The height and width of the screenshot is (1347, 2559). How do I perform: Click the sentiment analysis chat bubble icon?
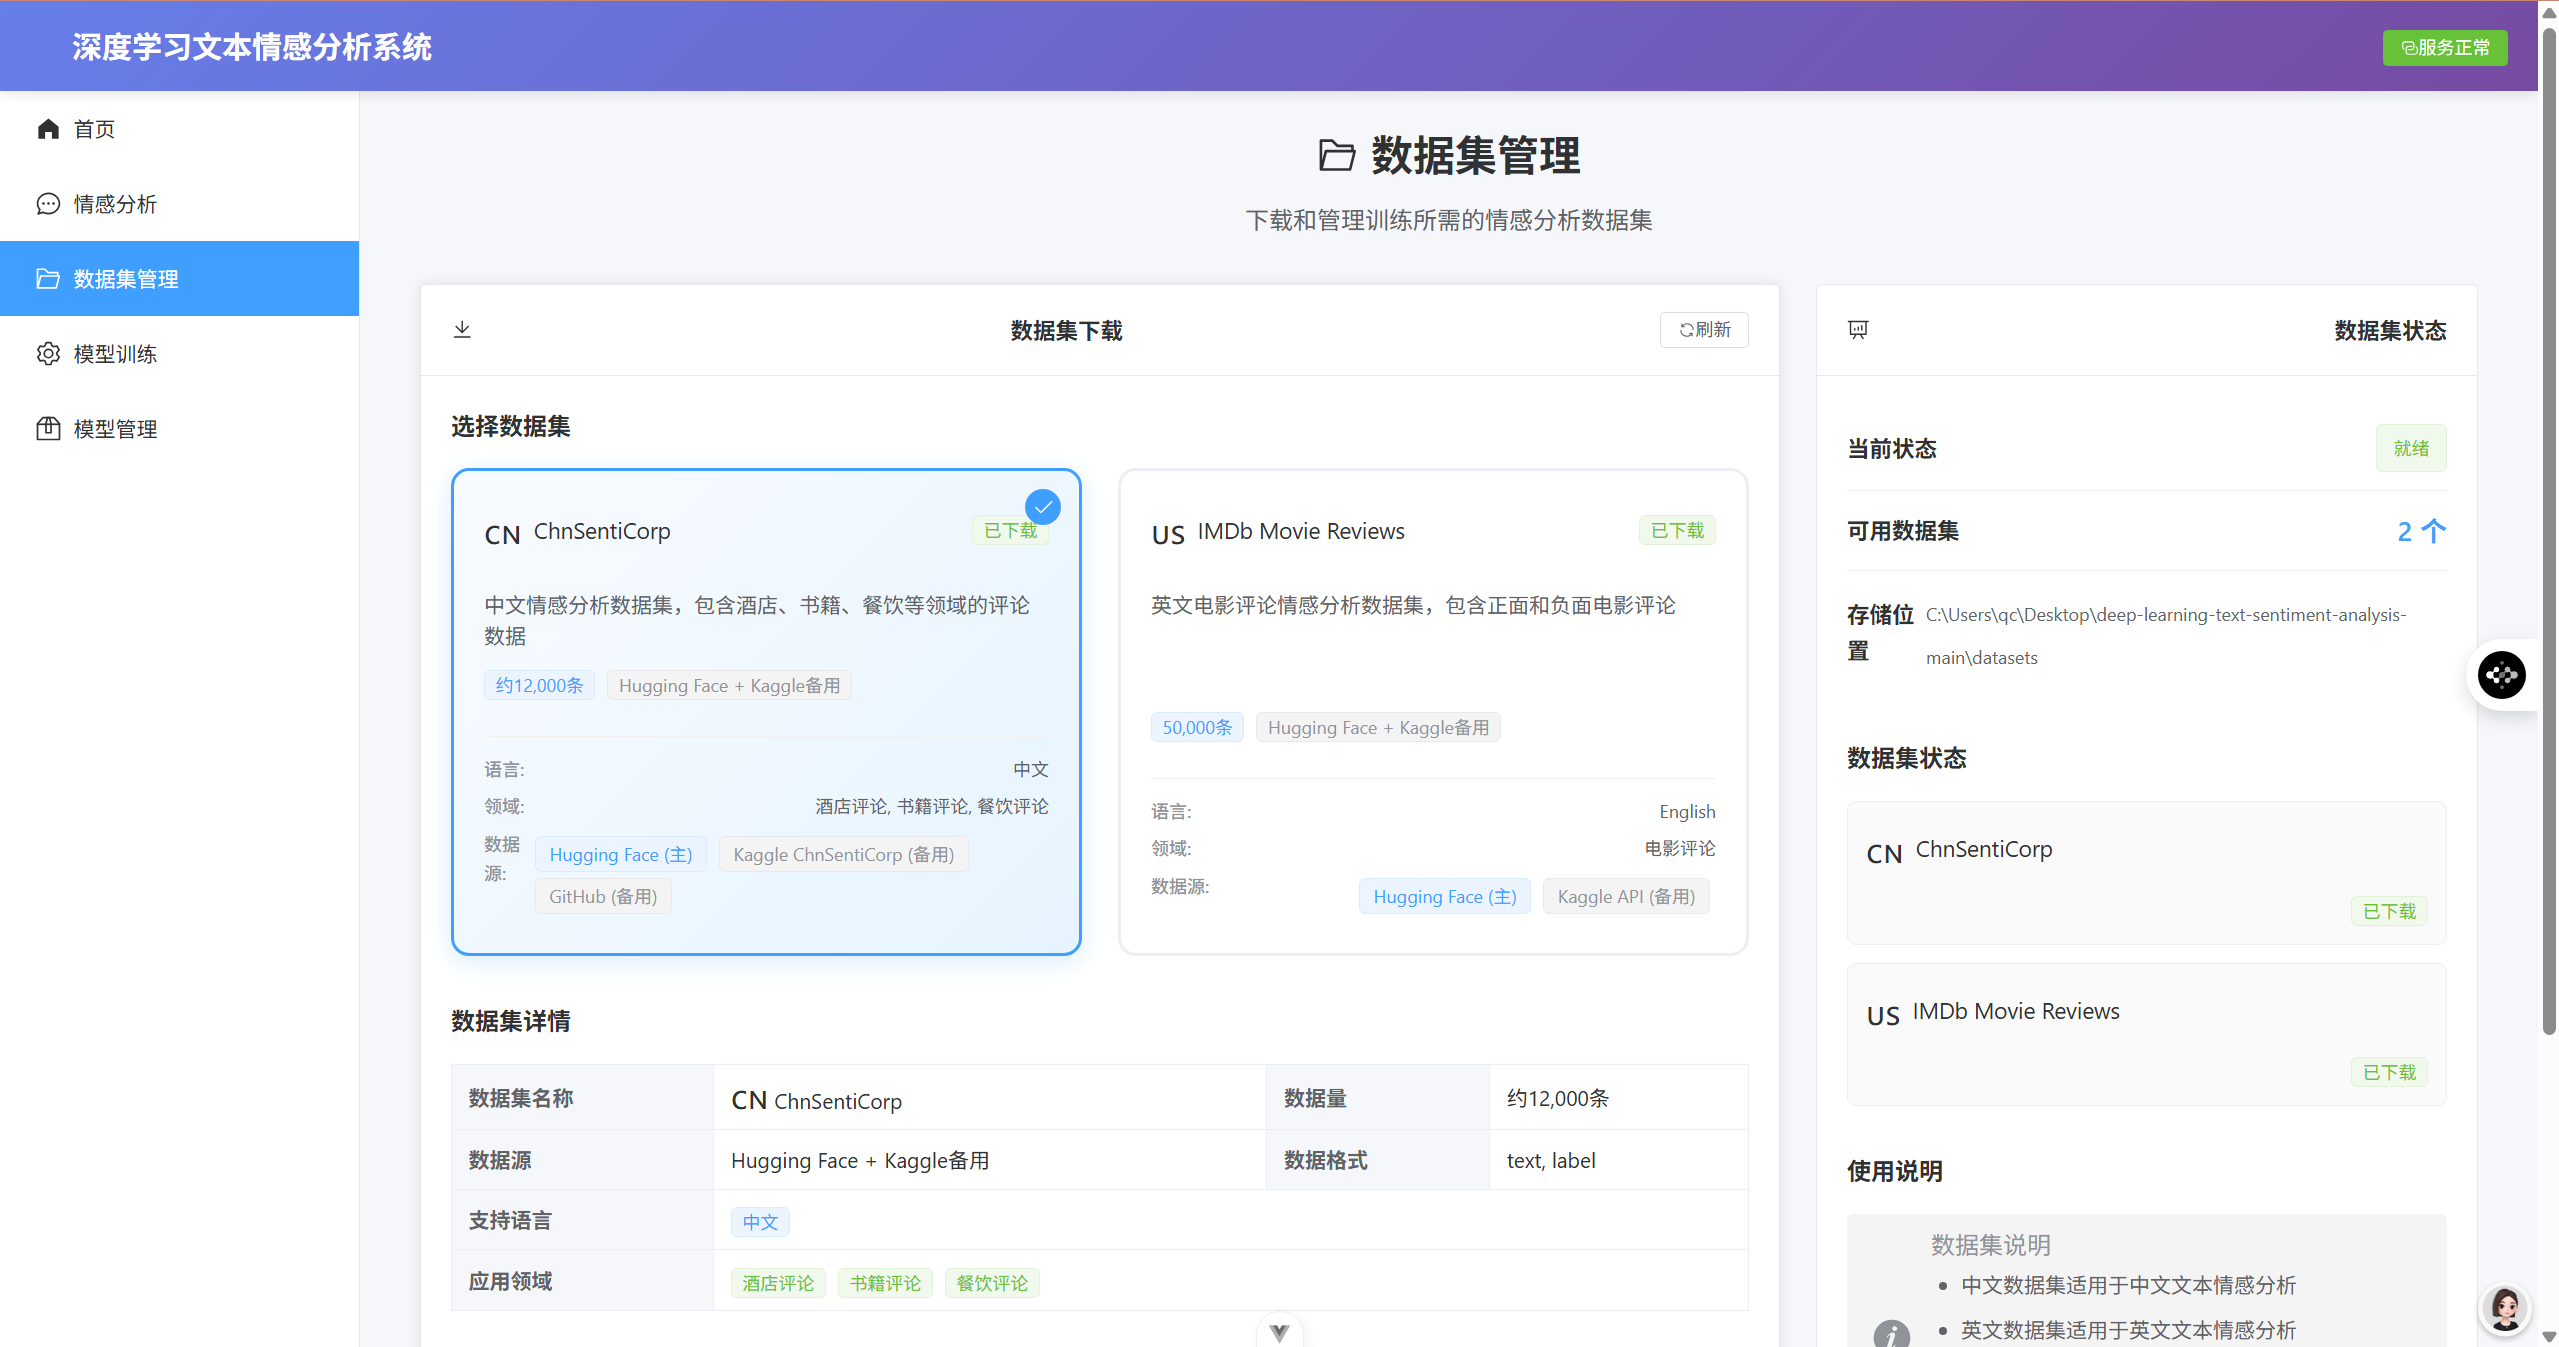click(x=48, y=204)
